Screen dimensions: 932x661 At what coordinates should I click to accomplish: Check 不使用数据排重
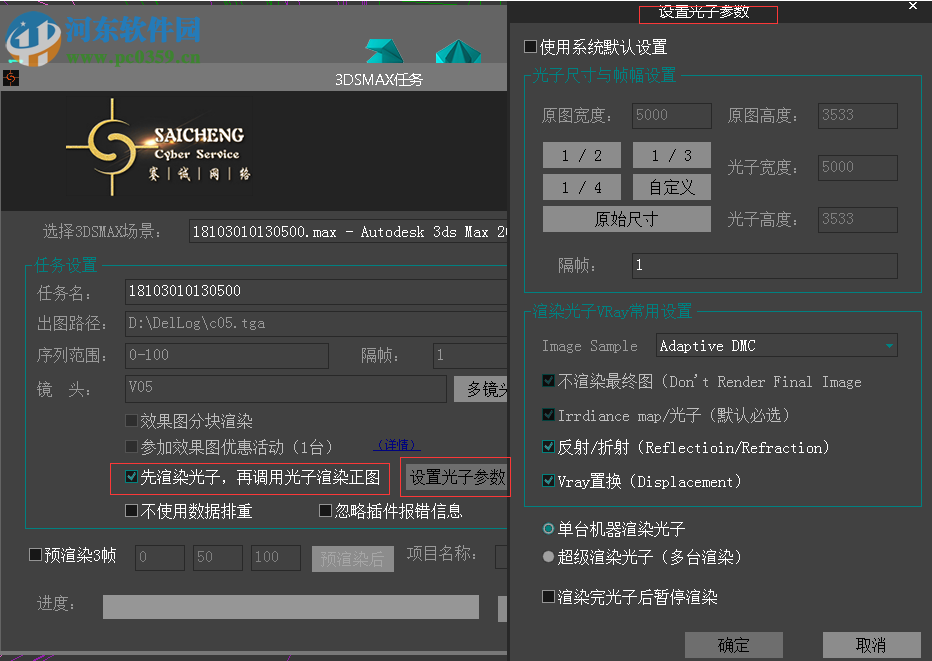point(133,510)
